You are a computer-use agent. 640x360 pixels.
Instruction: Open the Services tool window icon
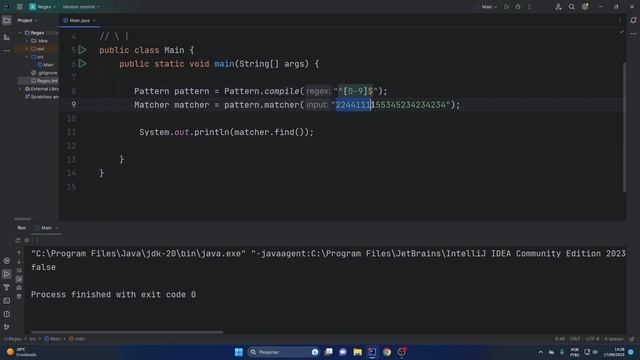click(7, 260)
